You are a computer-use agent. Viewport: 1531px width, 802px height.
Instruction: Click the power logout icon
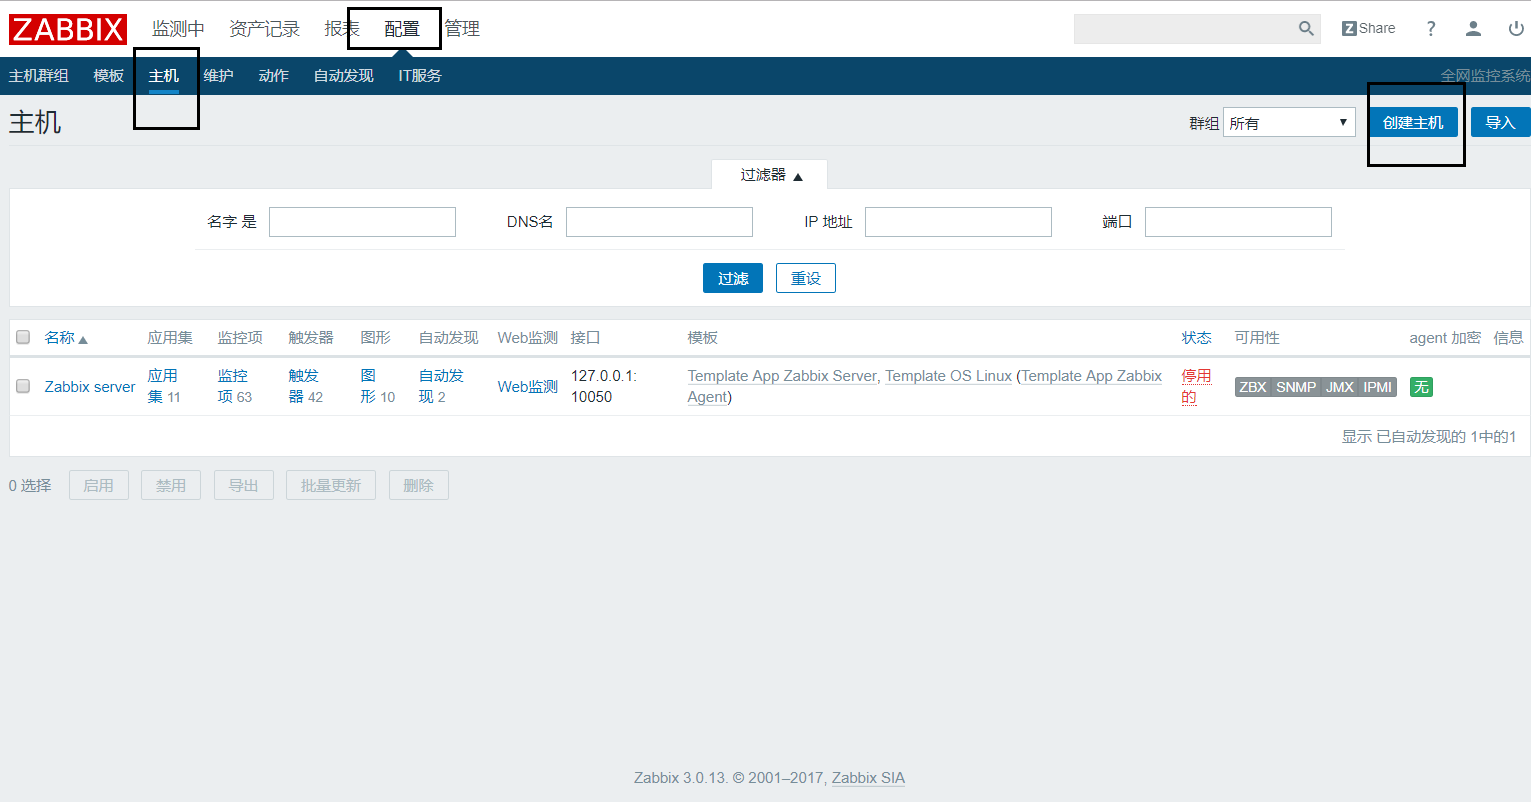tap(1516, 29)
